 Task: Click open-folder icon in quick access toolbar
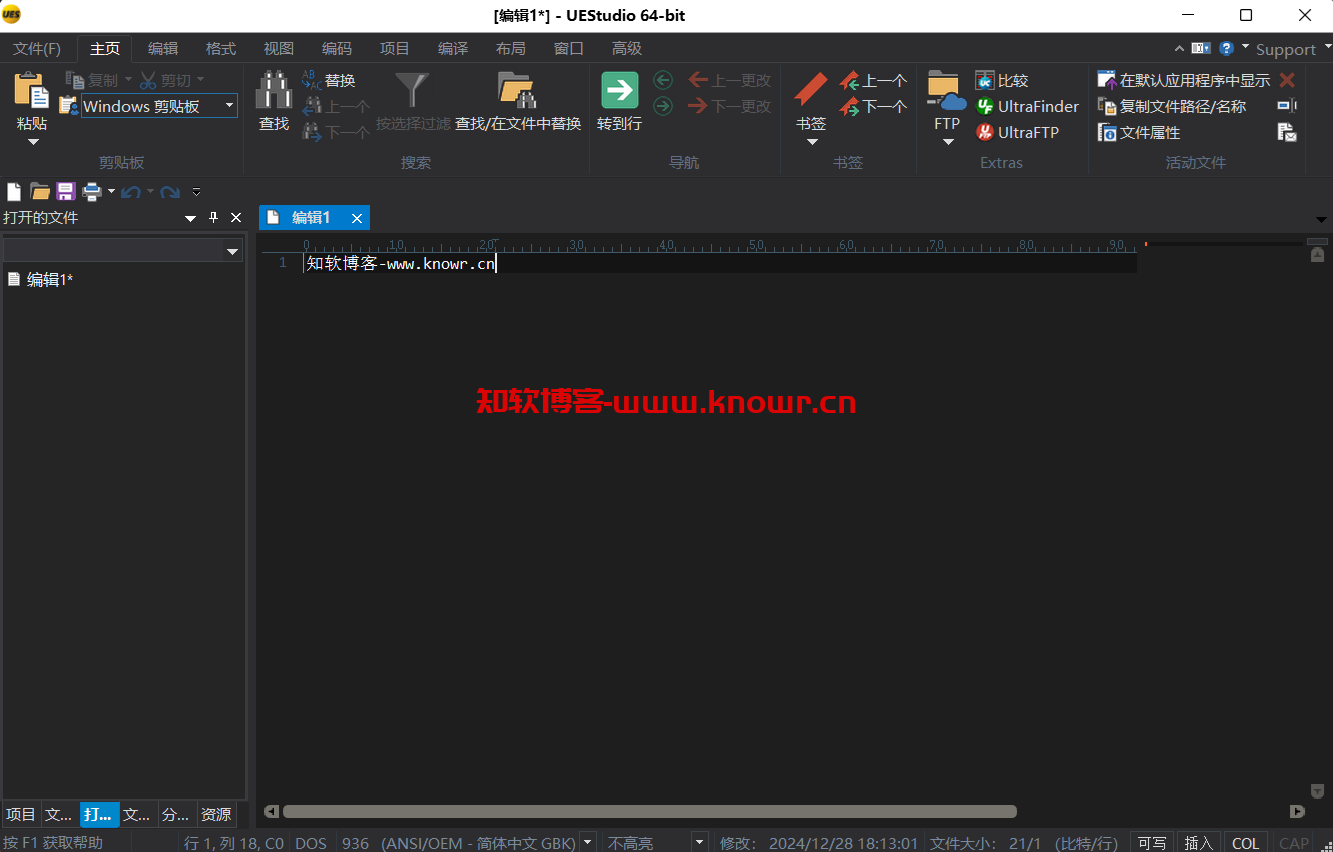[x=40, y=191]
